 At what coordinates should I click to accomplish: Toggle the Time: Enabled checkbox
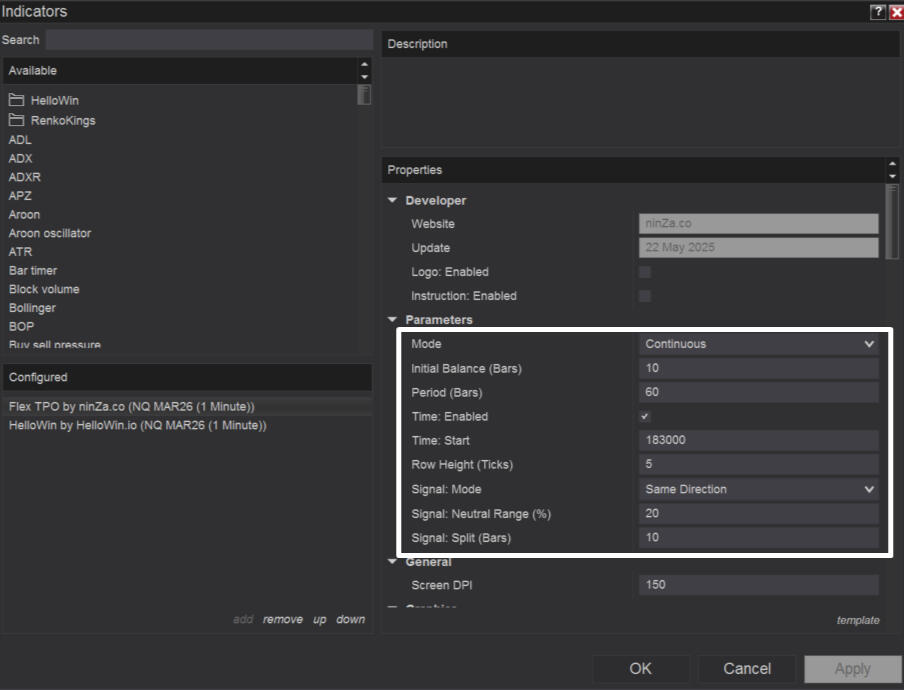click(x=645, y=417)
